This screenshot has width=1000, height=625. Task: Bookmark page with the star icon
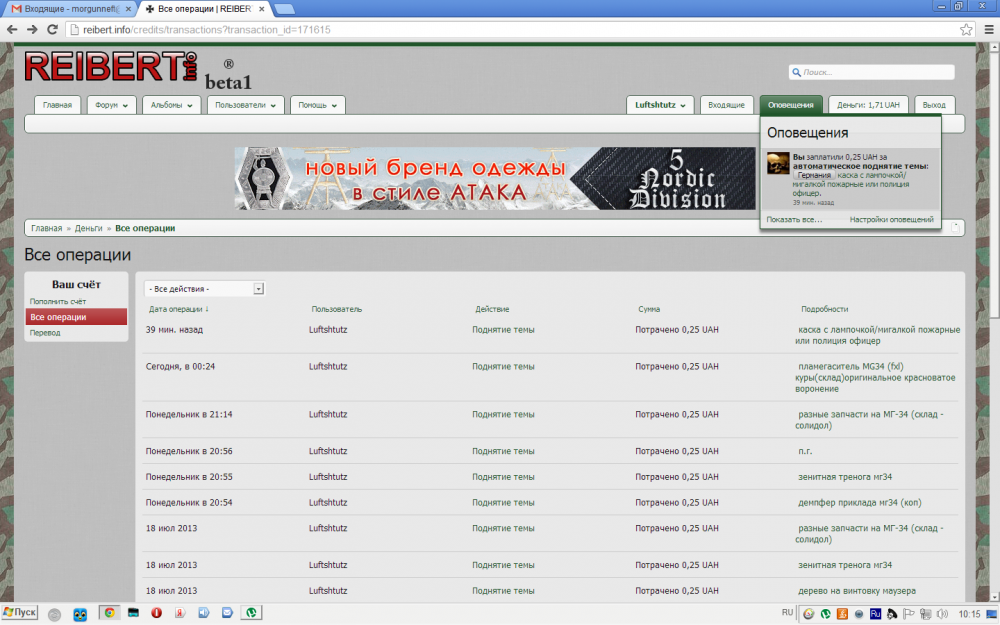966,29
